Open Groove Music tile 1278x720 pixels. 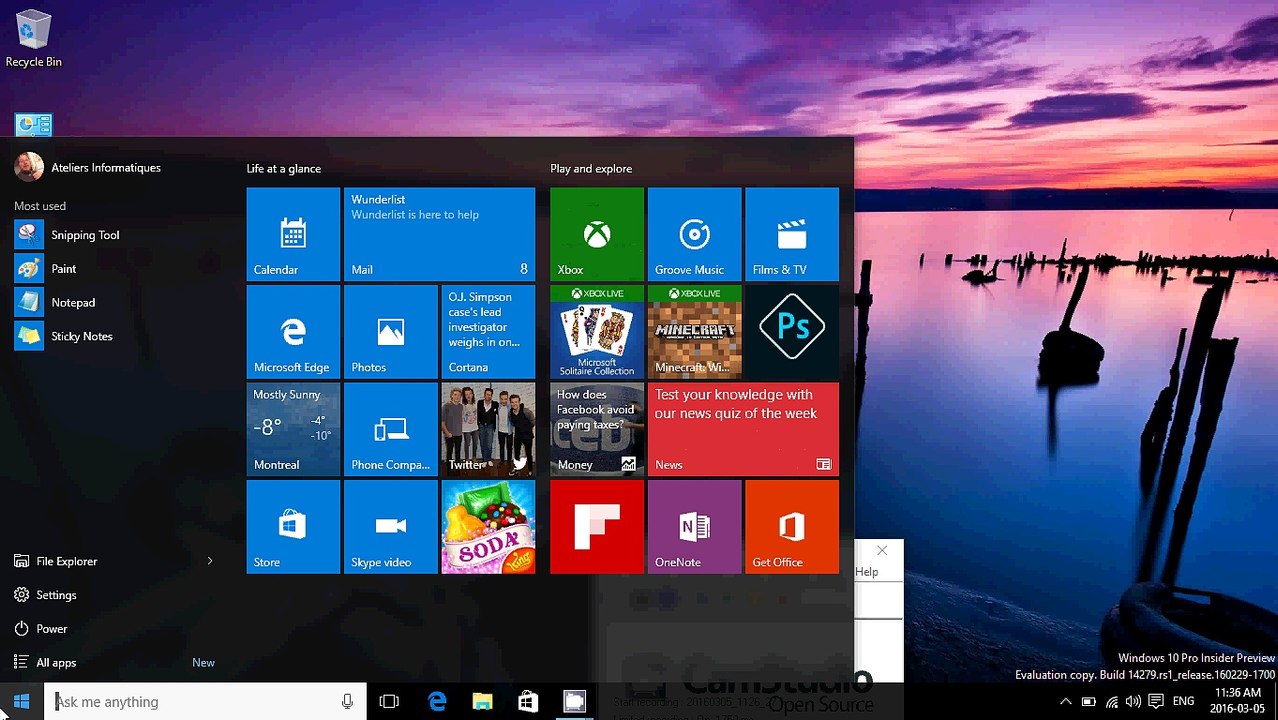click(694, 234)
